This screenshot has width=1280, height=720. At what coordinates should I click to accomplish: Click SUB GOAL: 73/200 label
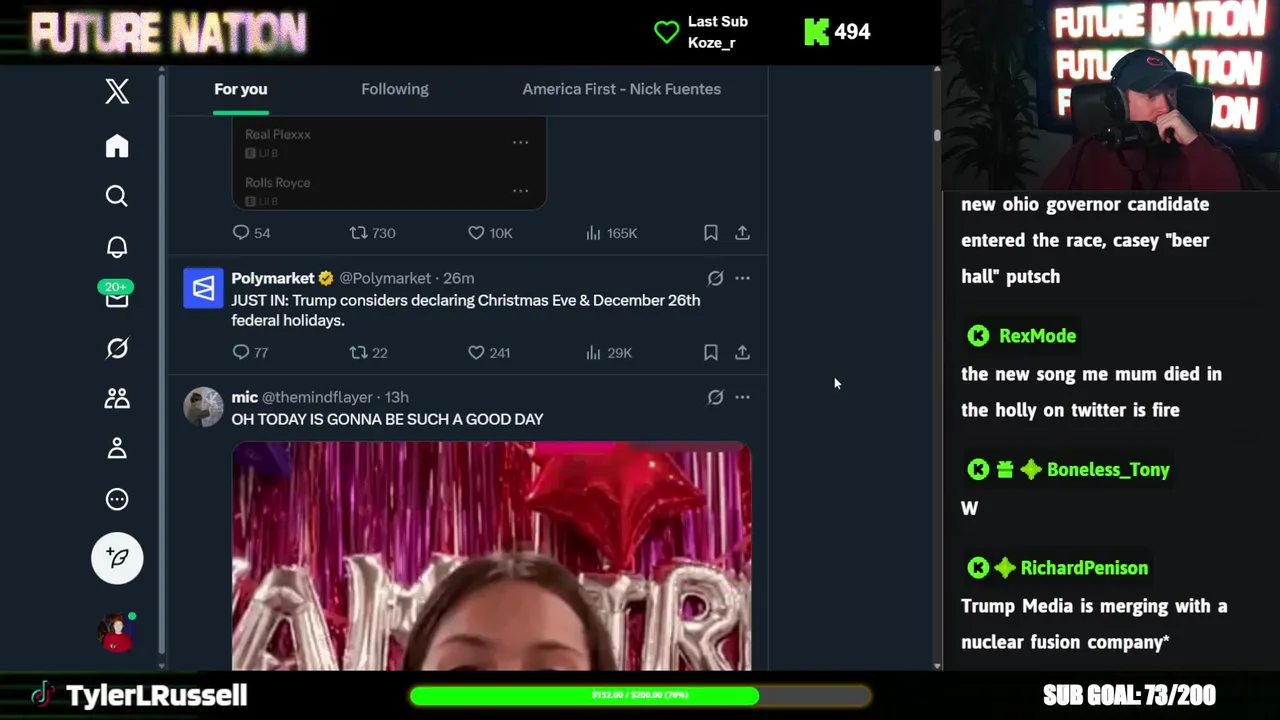point(1129,695)
